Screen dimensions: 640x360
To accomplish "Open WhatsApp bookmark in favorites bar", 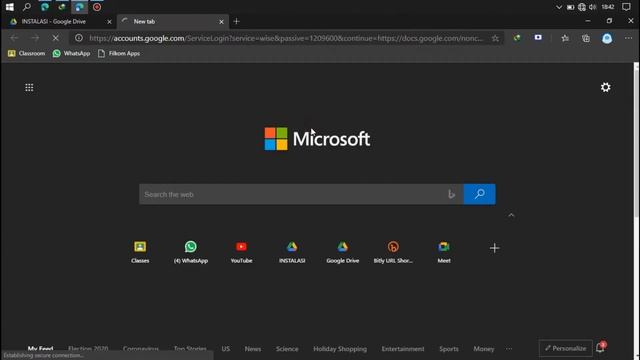I will click(x=71, y=53).
